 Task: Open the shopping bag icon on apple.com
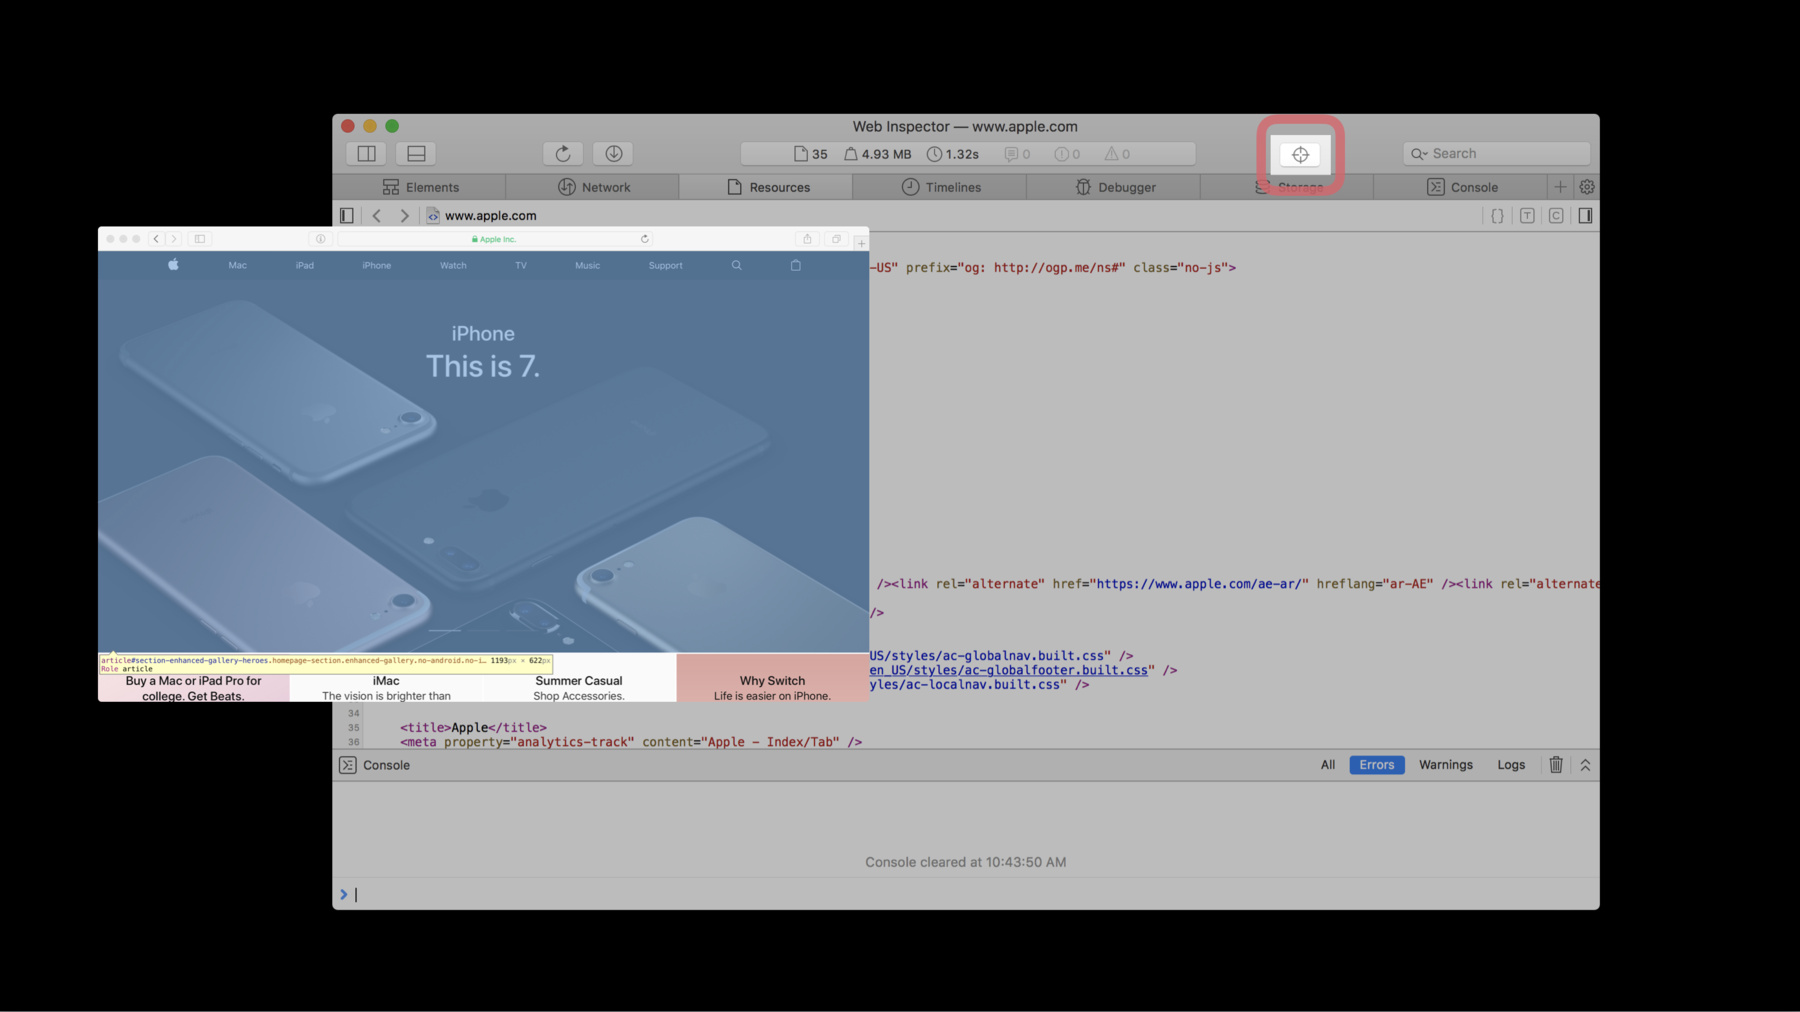pos(796,265)
